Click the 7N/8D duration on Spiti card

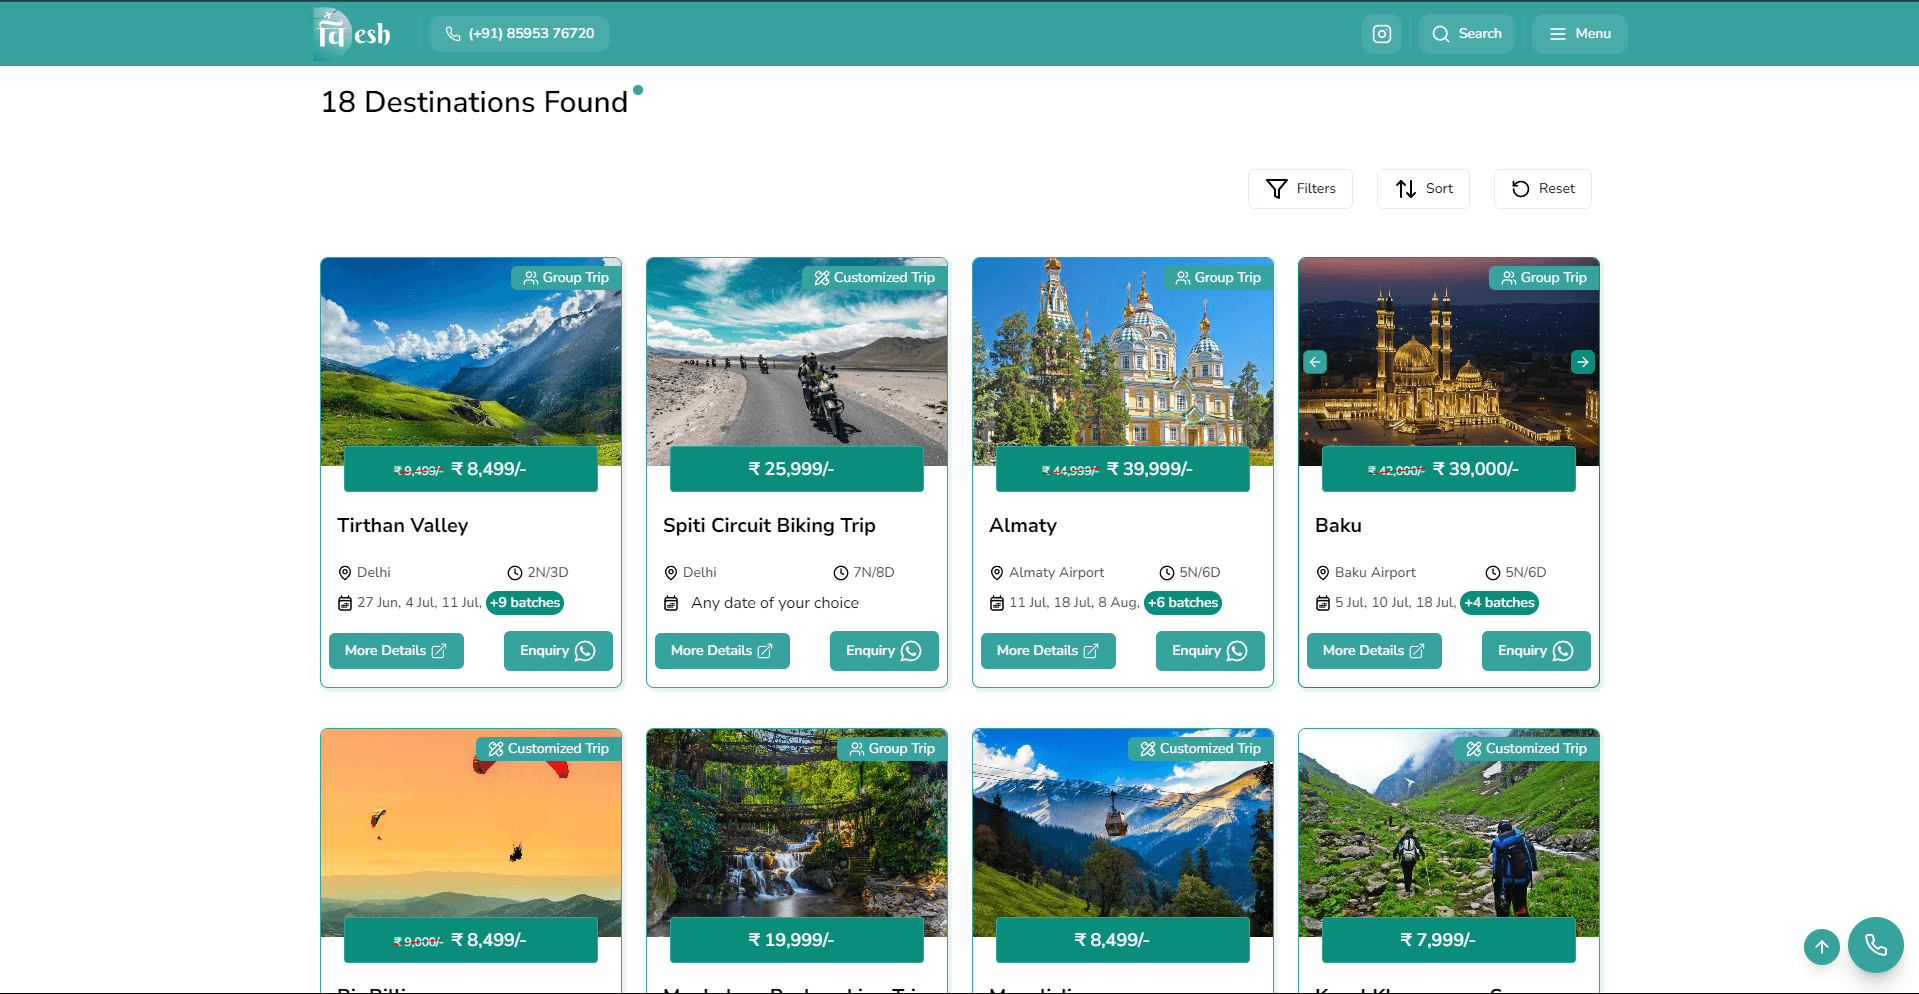tap(873, 573)
